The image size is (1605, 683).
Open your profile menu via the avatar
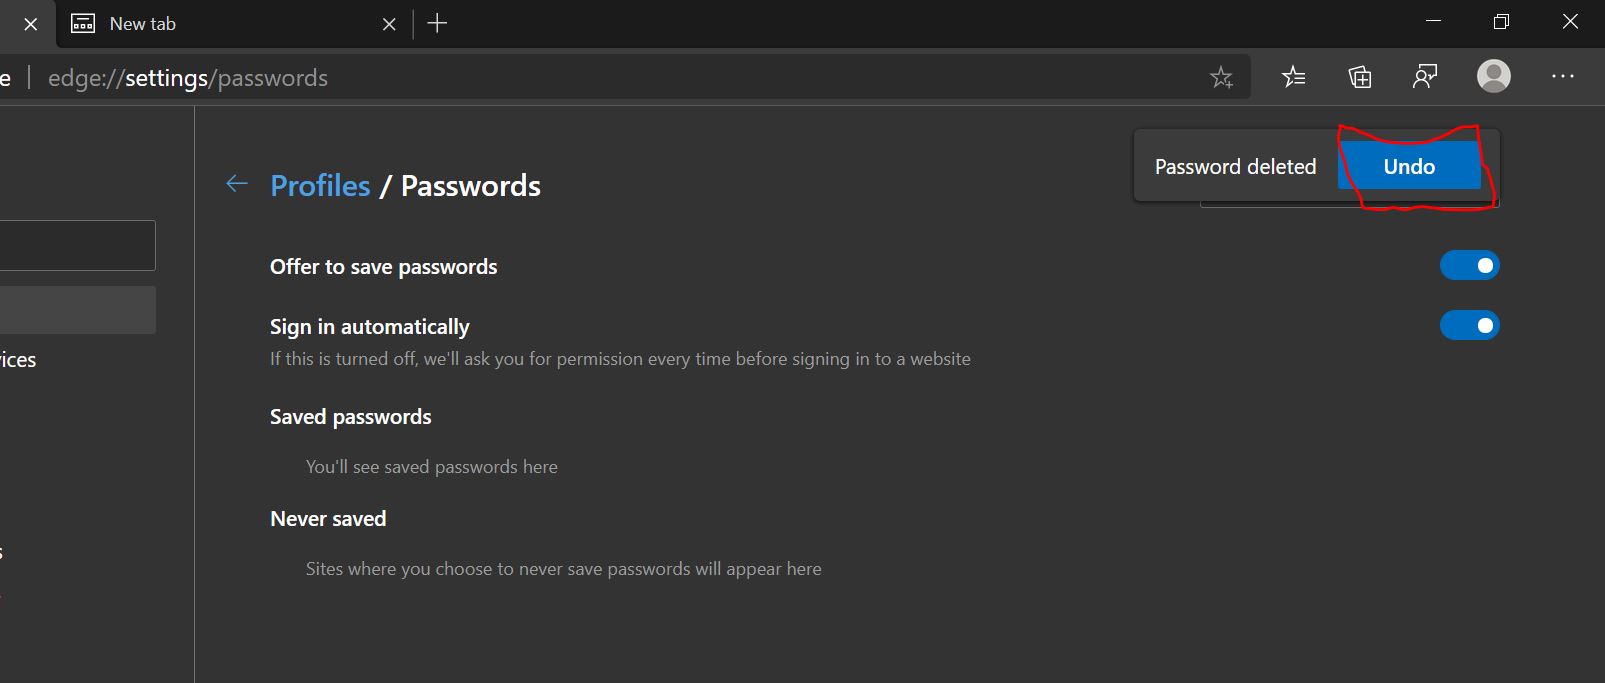tap(1492, 76)
